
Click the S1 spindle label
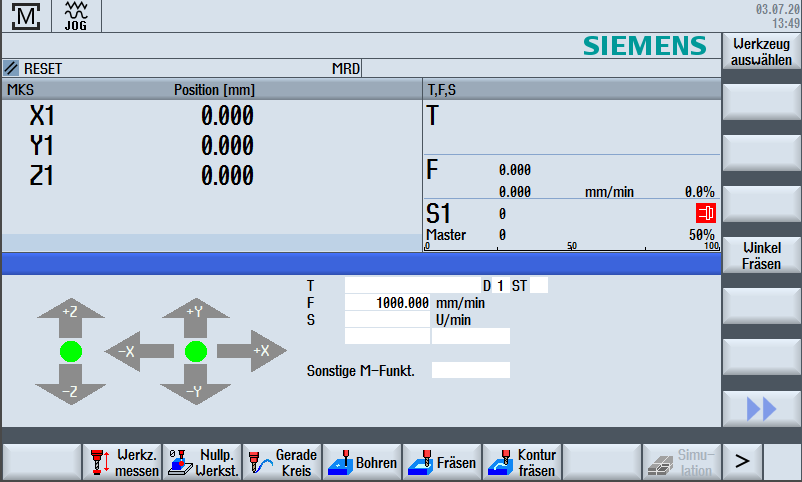pos(438,213)
